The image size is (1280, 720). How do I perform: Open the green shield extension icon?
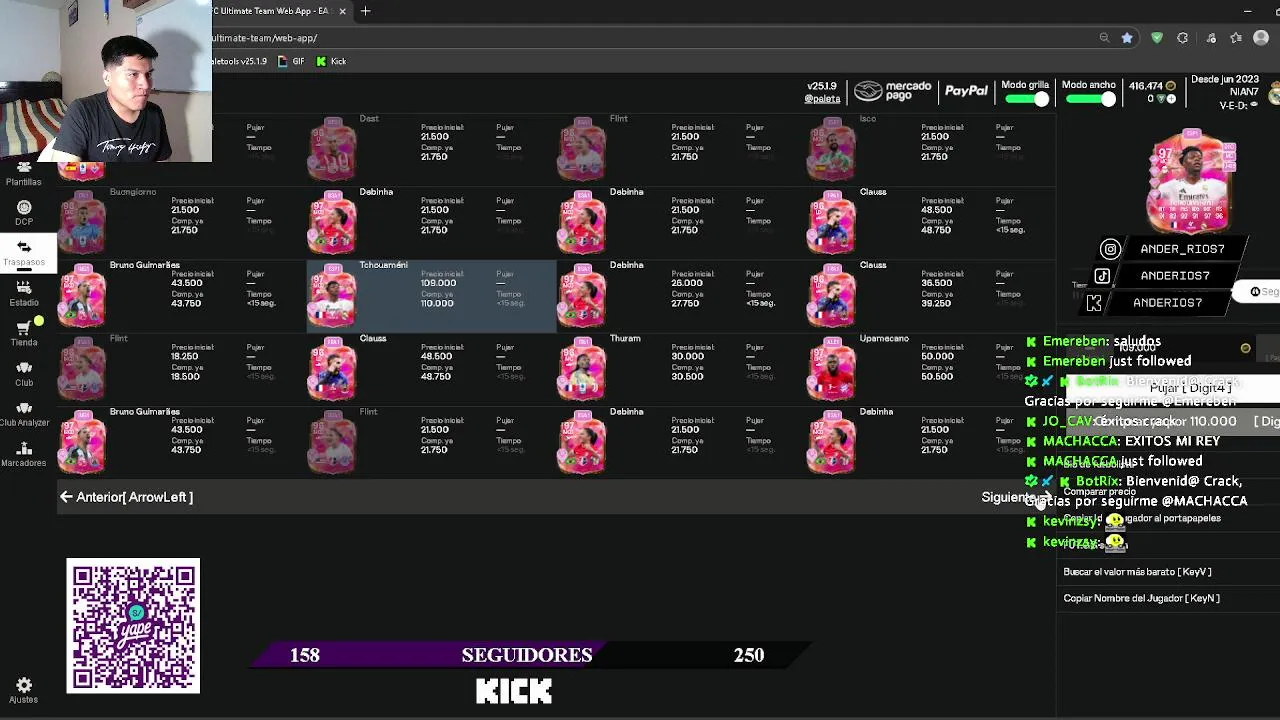click(1157, 38)
